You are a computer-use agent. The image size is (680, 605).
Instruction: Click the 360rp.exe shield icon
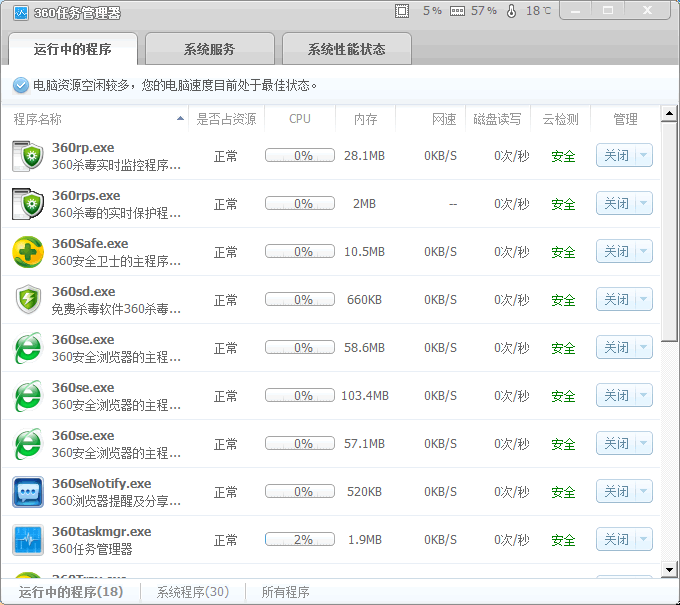point(27,156)
